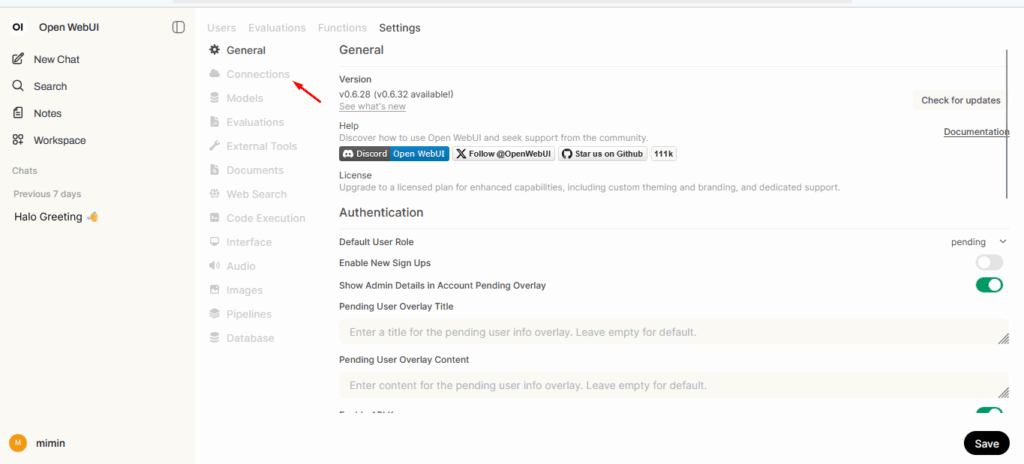Expand the Default User Role dropdown
Viewport: 1024px width, 464px height.
point(978,242)
